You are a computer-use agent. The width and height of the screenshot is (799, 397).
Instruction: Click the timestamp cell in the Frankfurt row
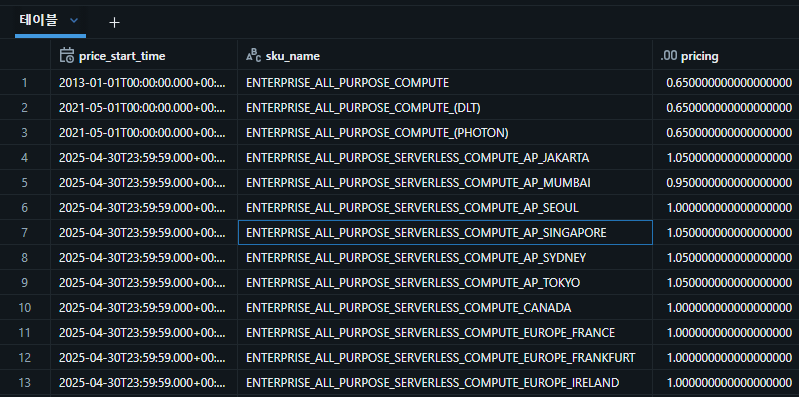point(144,357)
